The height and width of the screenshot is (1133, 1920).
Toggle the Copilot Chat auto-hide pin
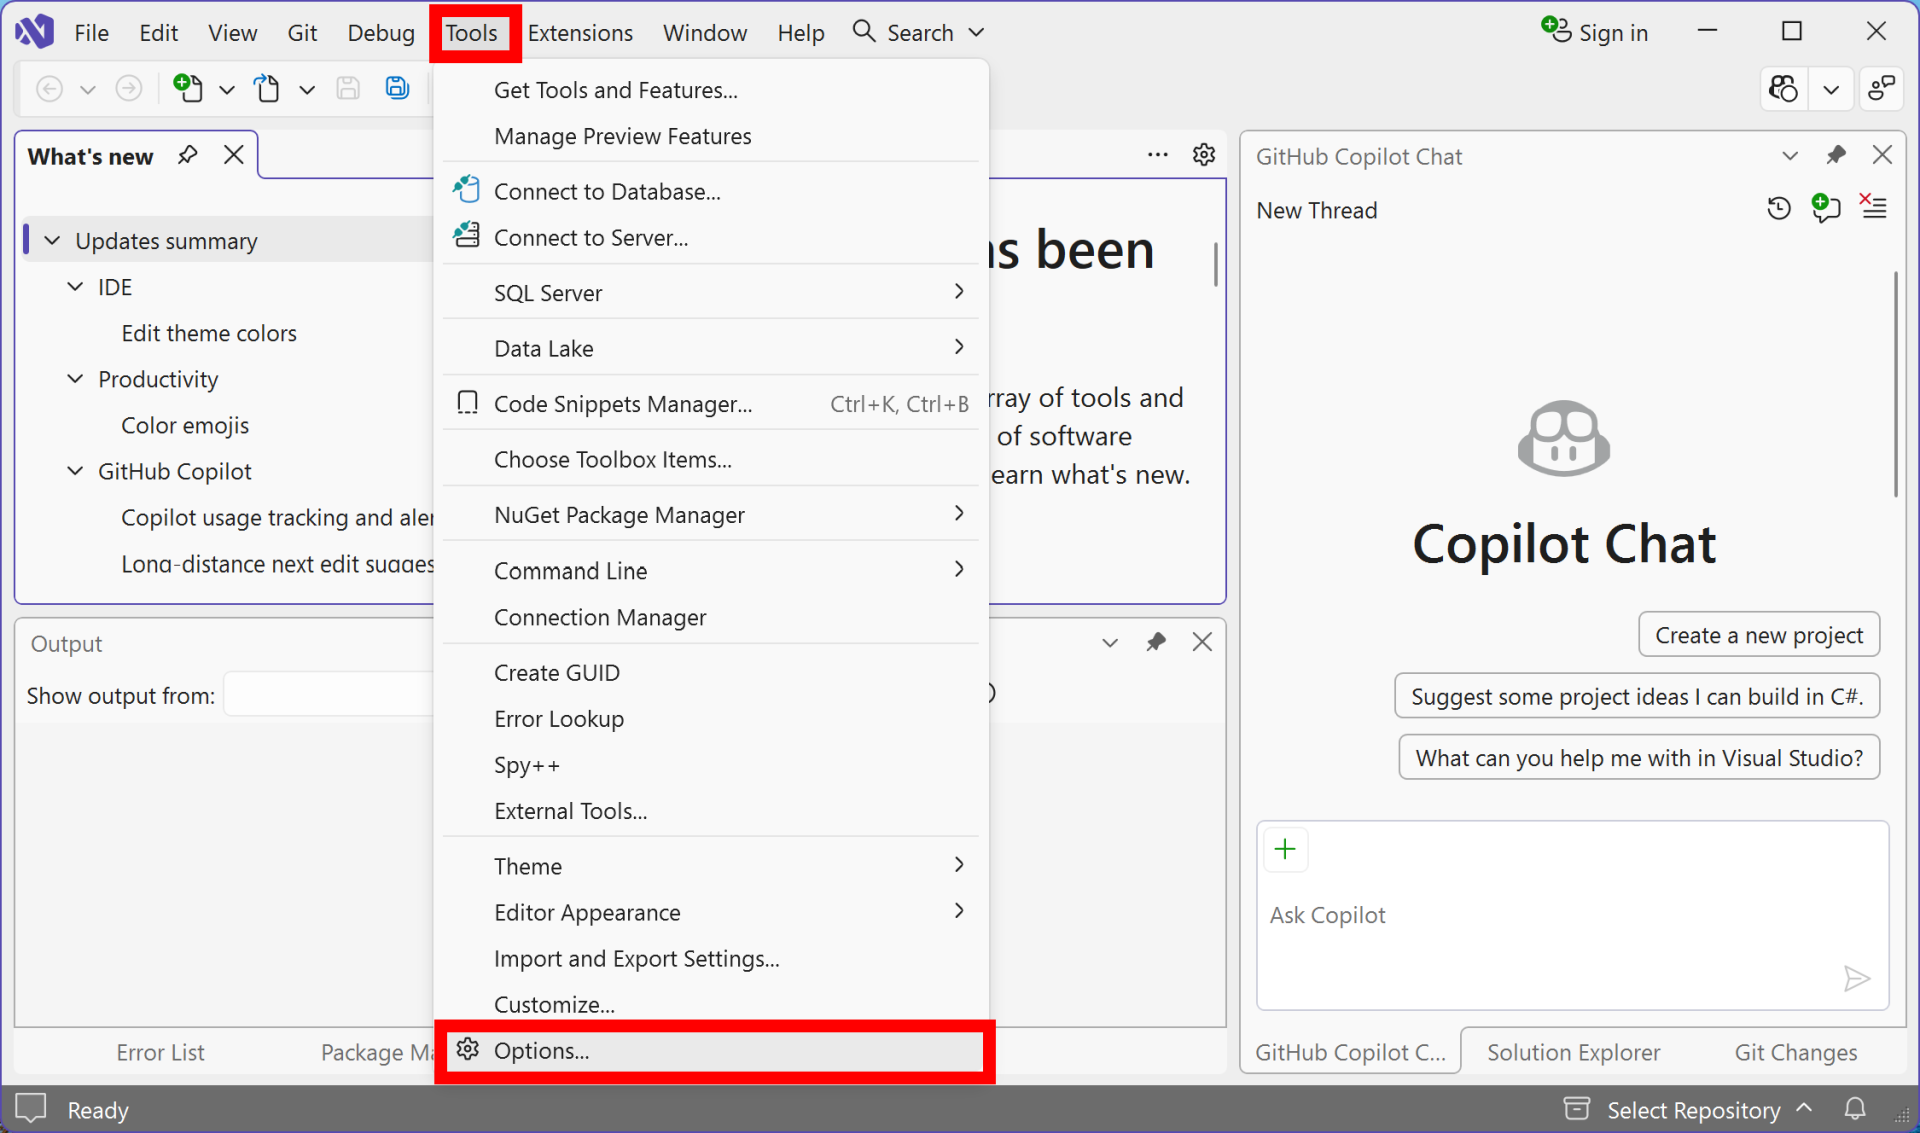[1836, 155]
